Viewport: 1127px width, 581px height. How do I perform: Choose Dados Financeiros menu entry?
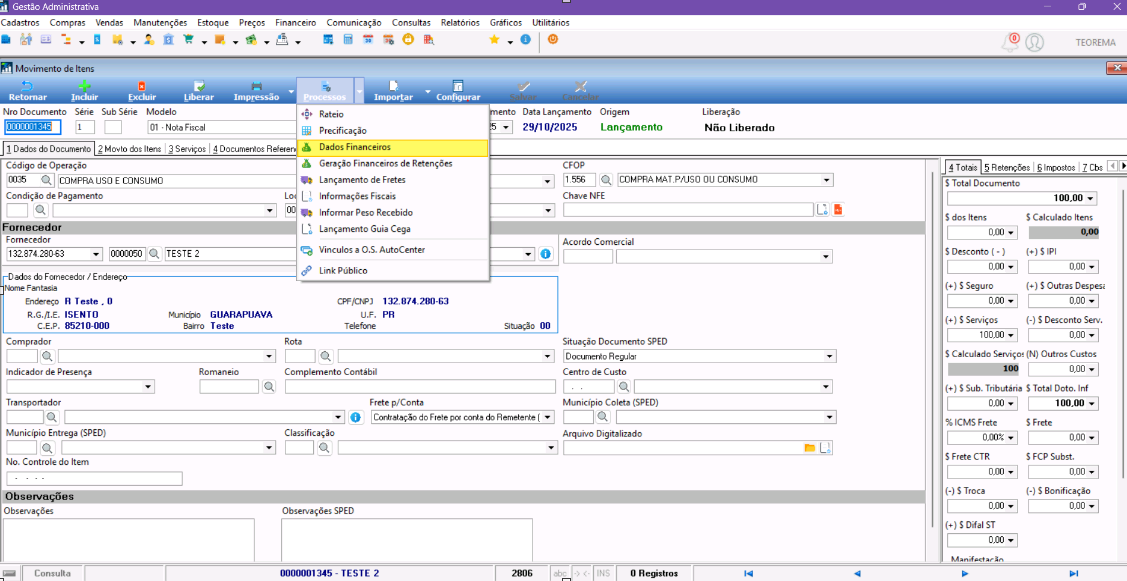[393, 147]
